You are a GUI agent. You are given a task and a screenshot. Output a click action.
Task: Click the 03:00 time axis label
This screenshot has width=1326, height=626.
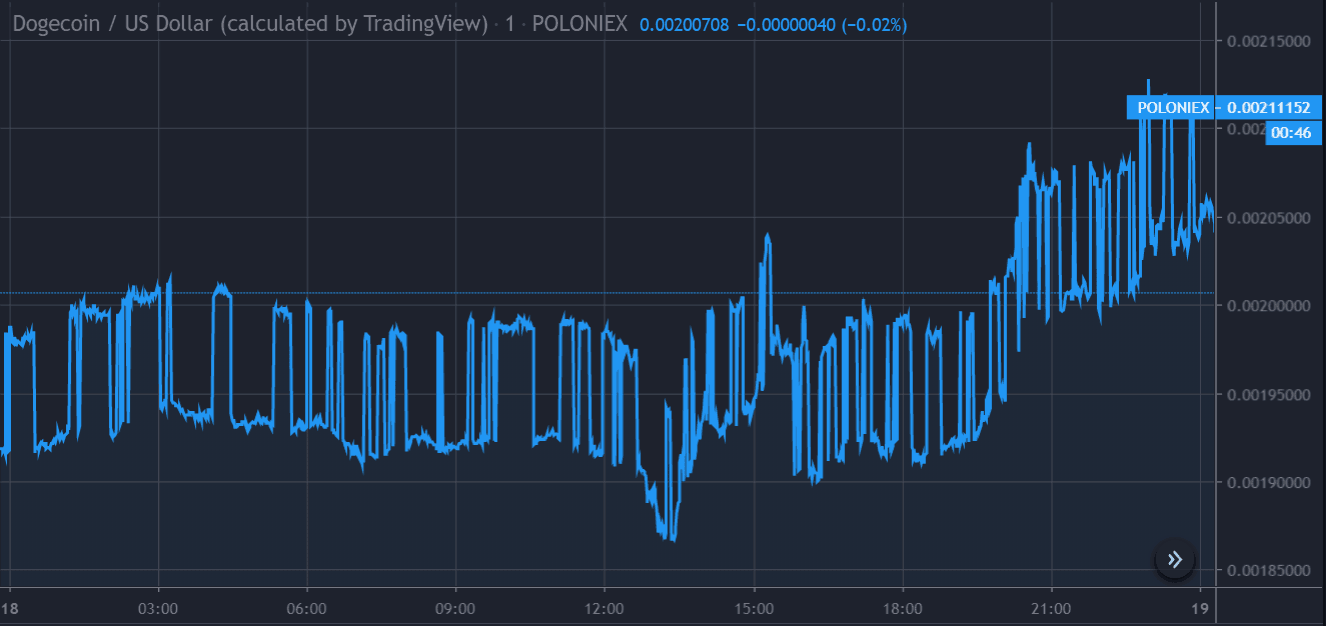tap(157, 608)
